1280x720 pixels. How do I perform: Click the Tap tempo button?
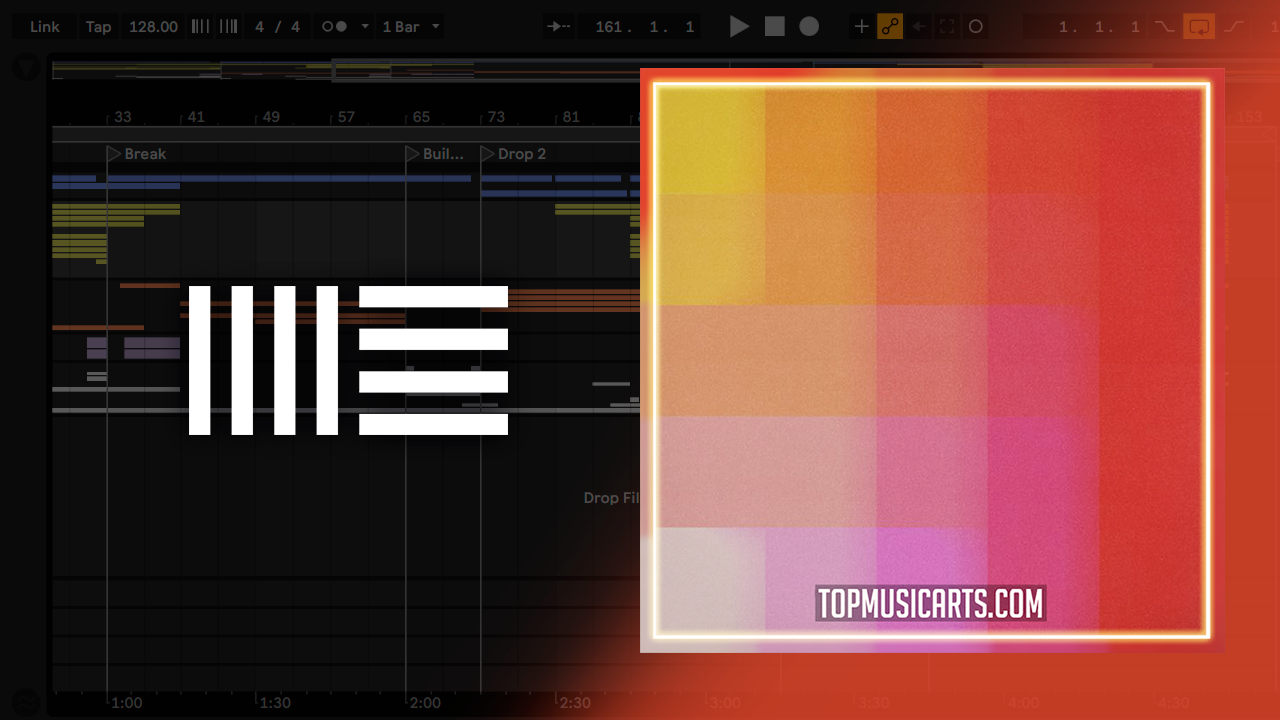tap(98, 27)
